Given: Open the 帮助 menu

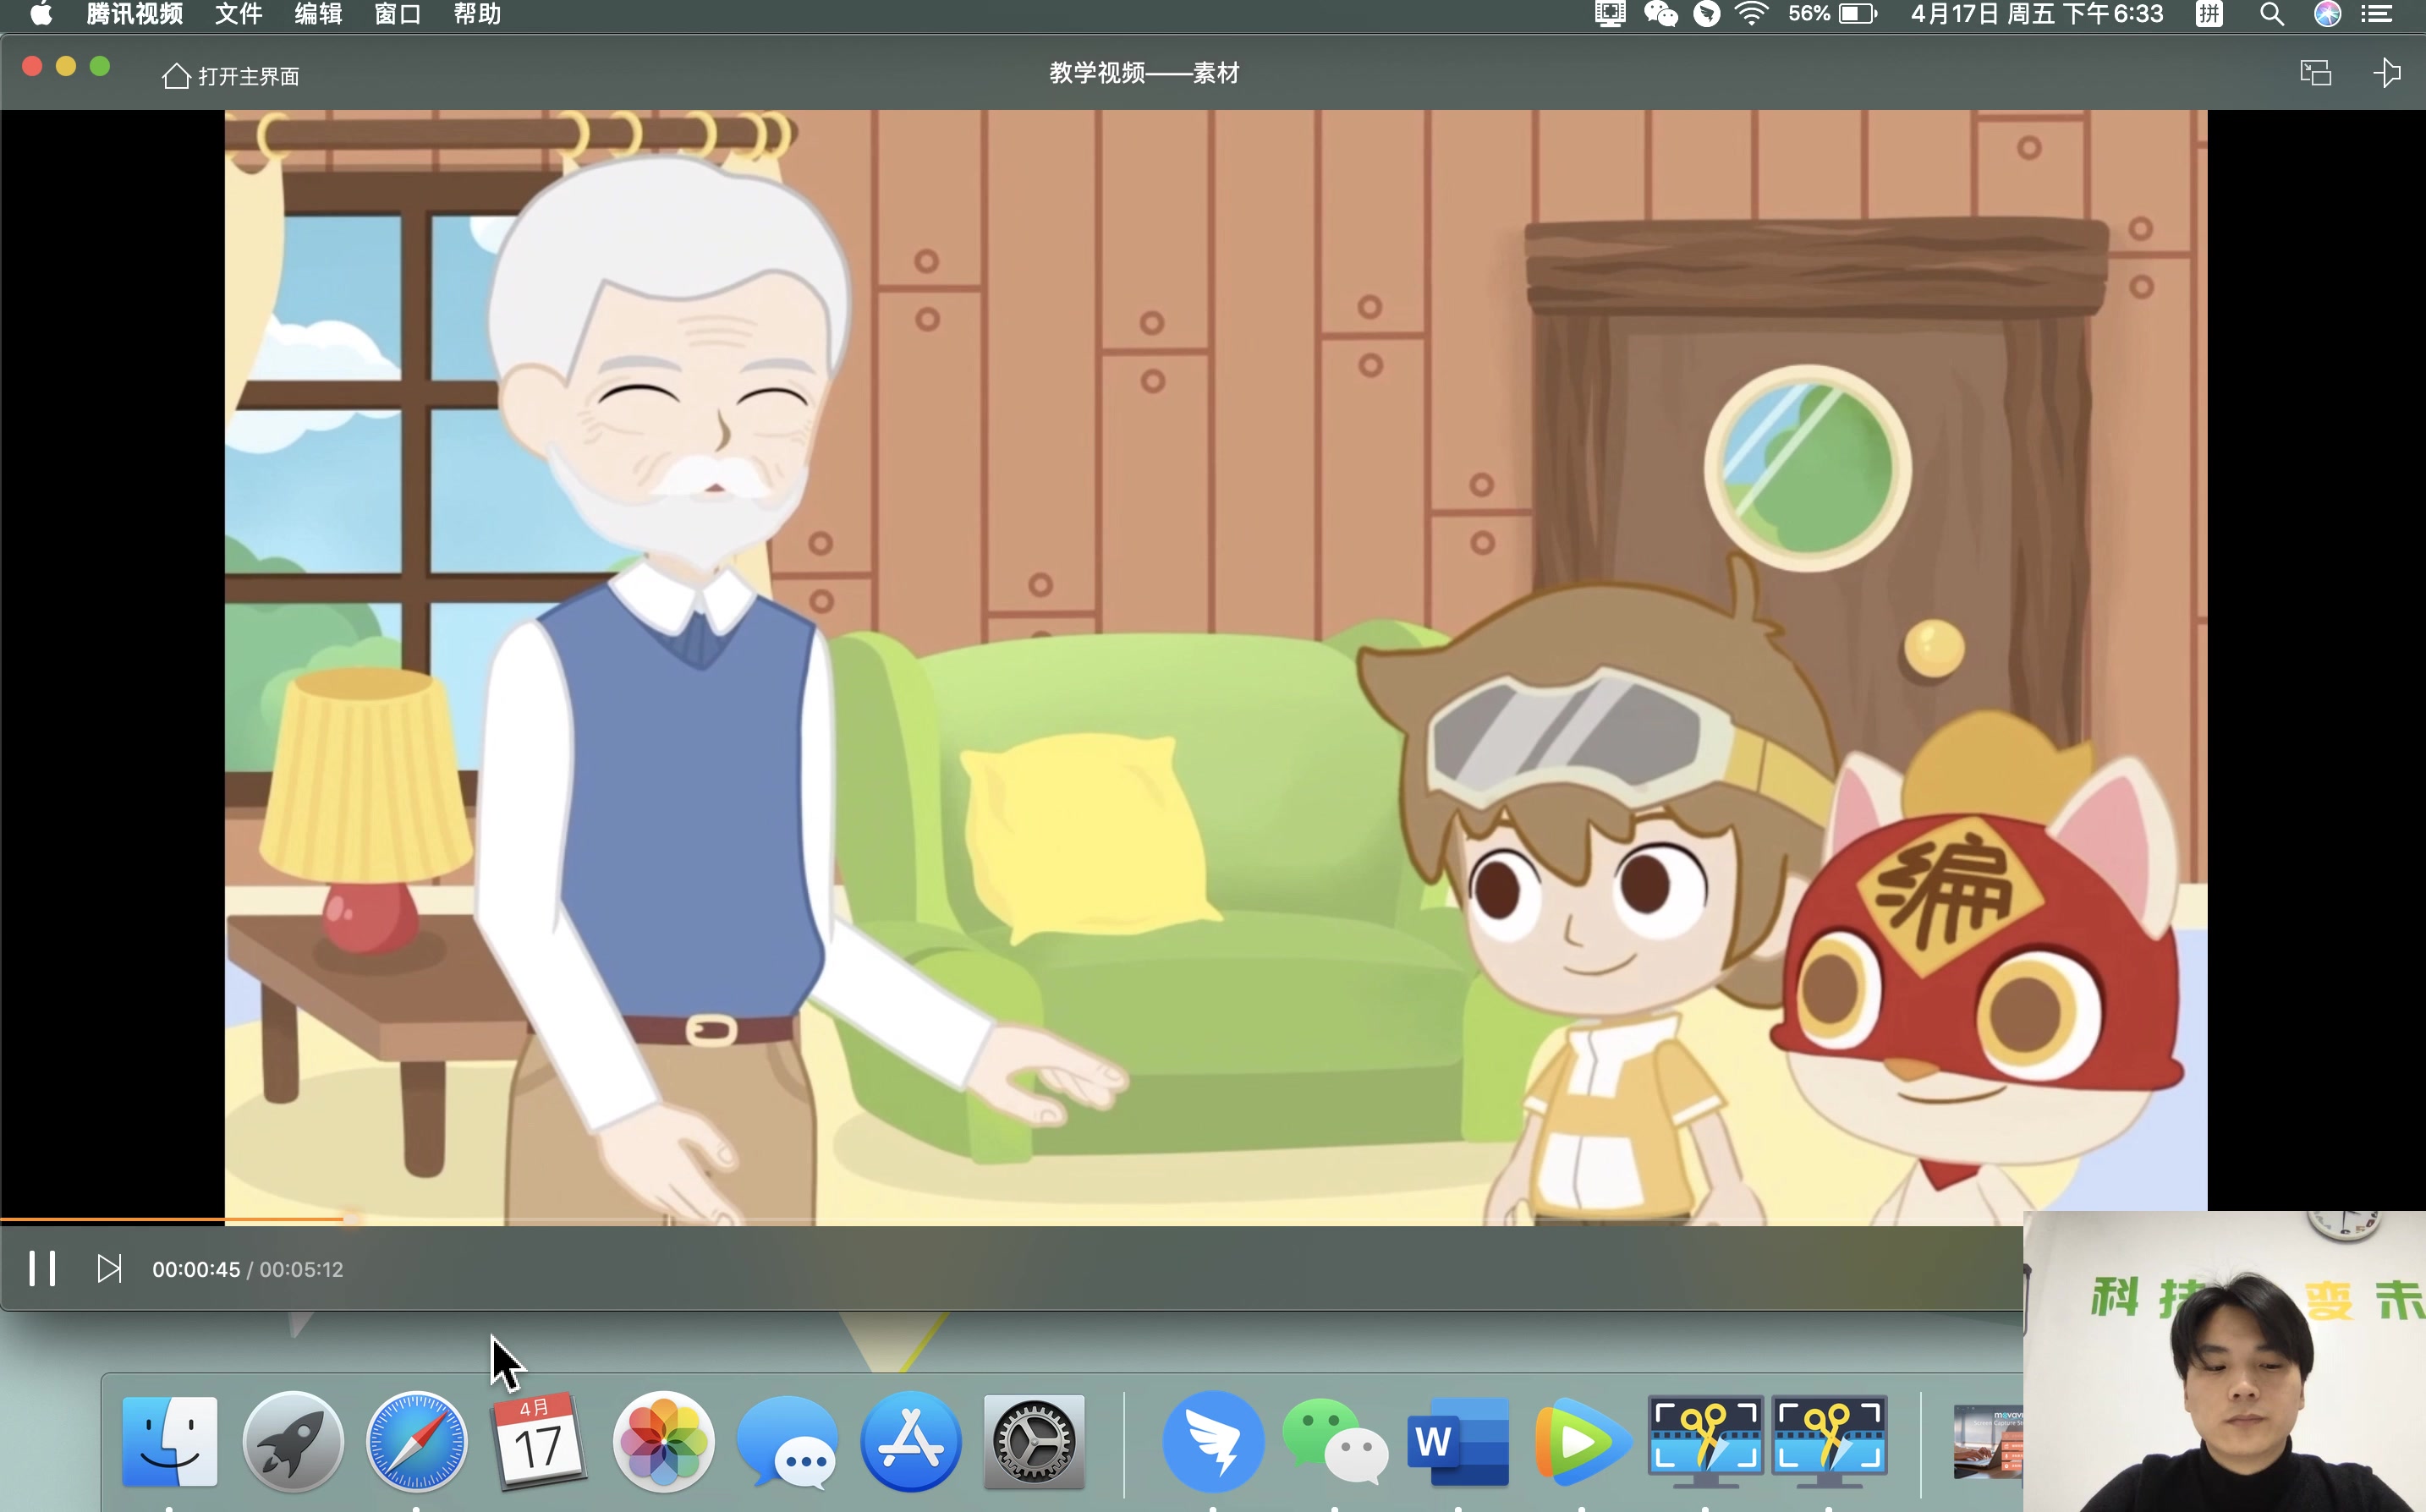Looking at the screenshot, I should [476, 14].
